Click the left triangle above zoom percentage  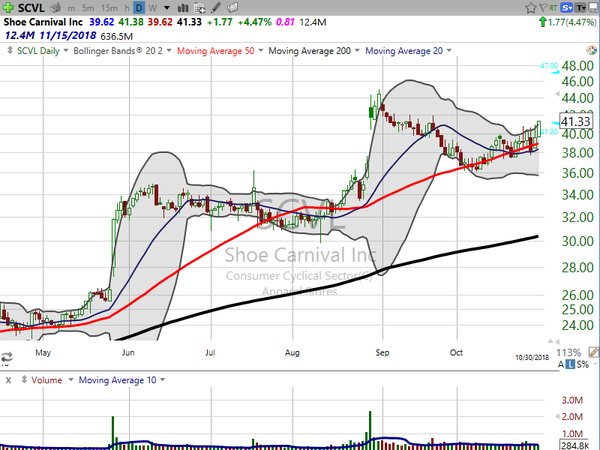[x=558, y=341]
